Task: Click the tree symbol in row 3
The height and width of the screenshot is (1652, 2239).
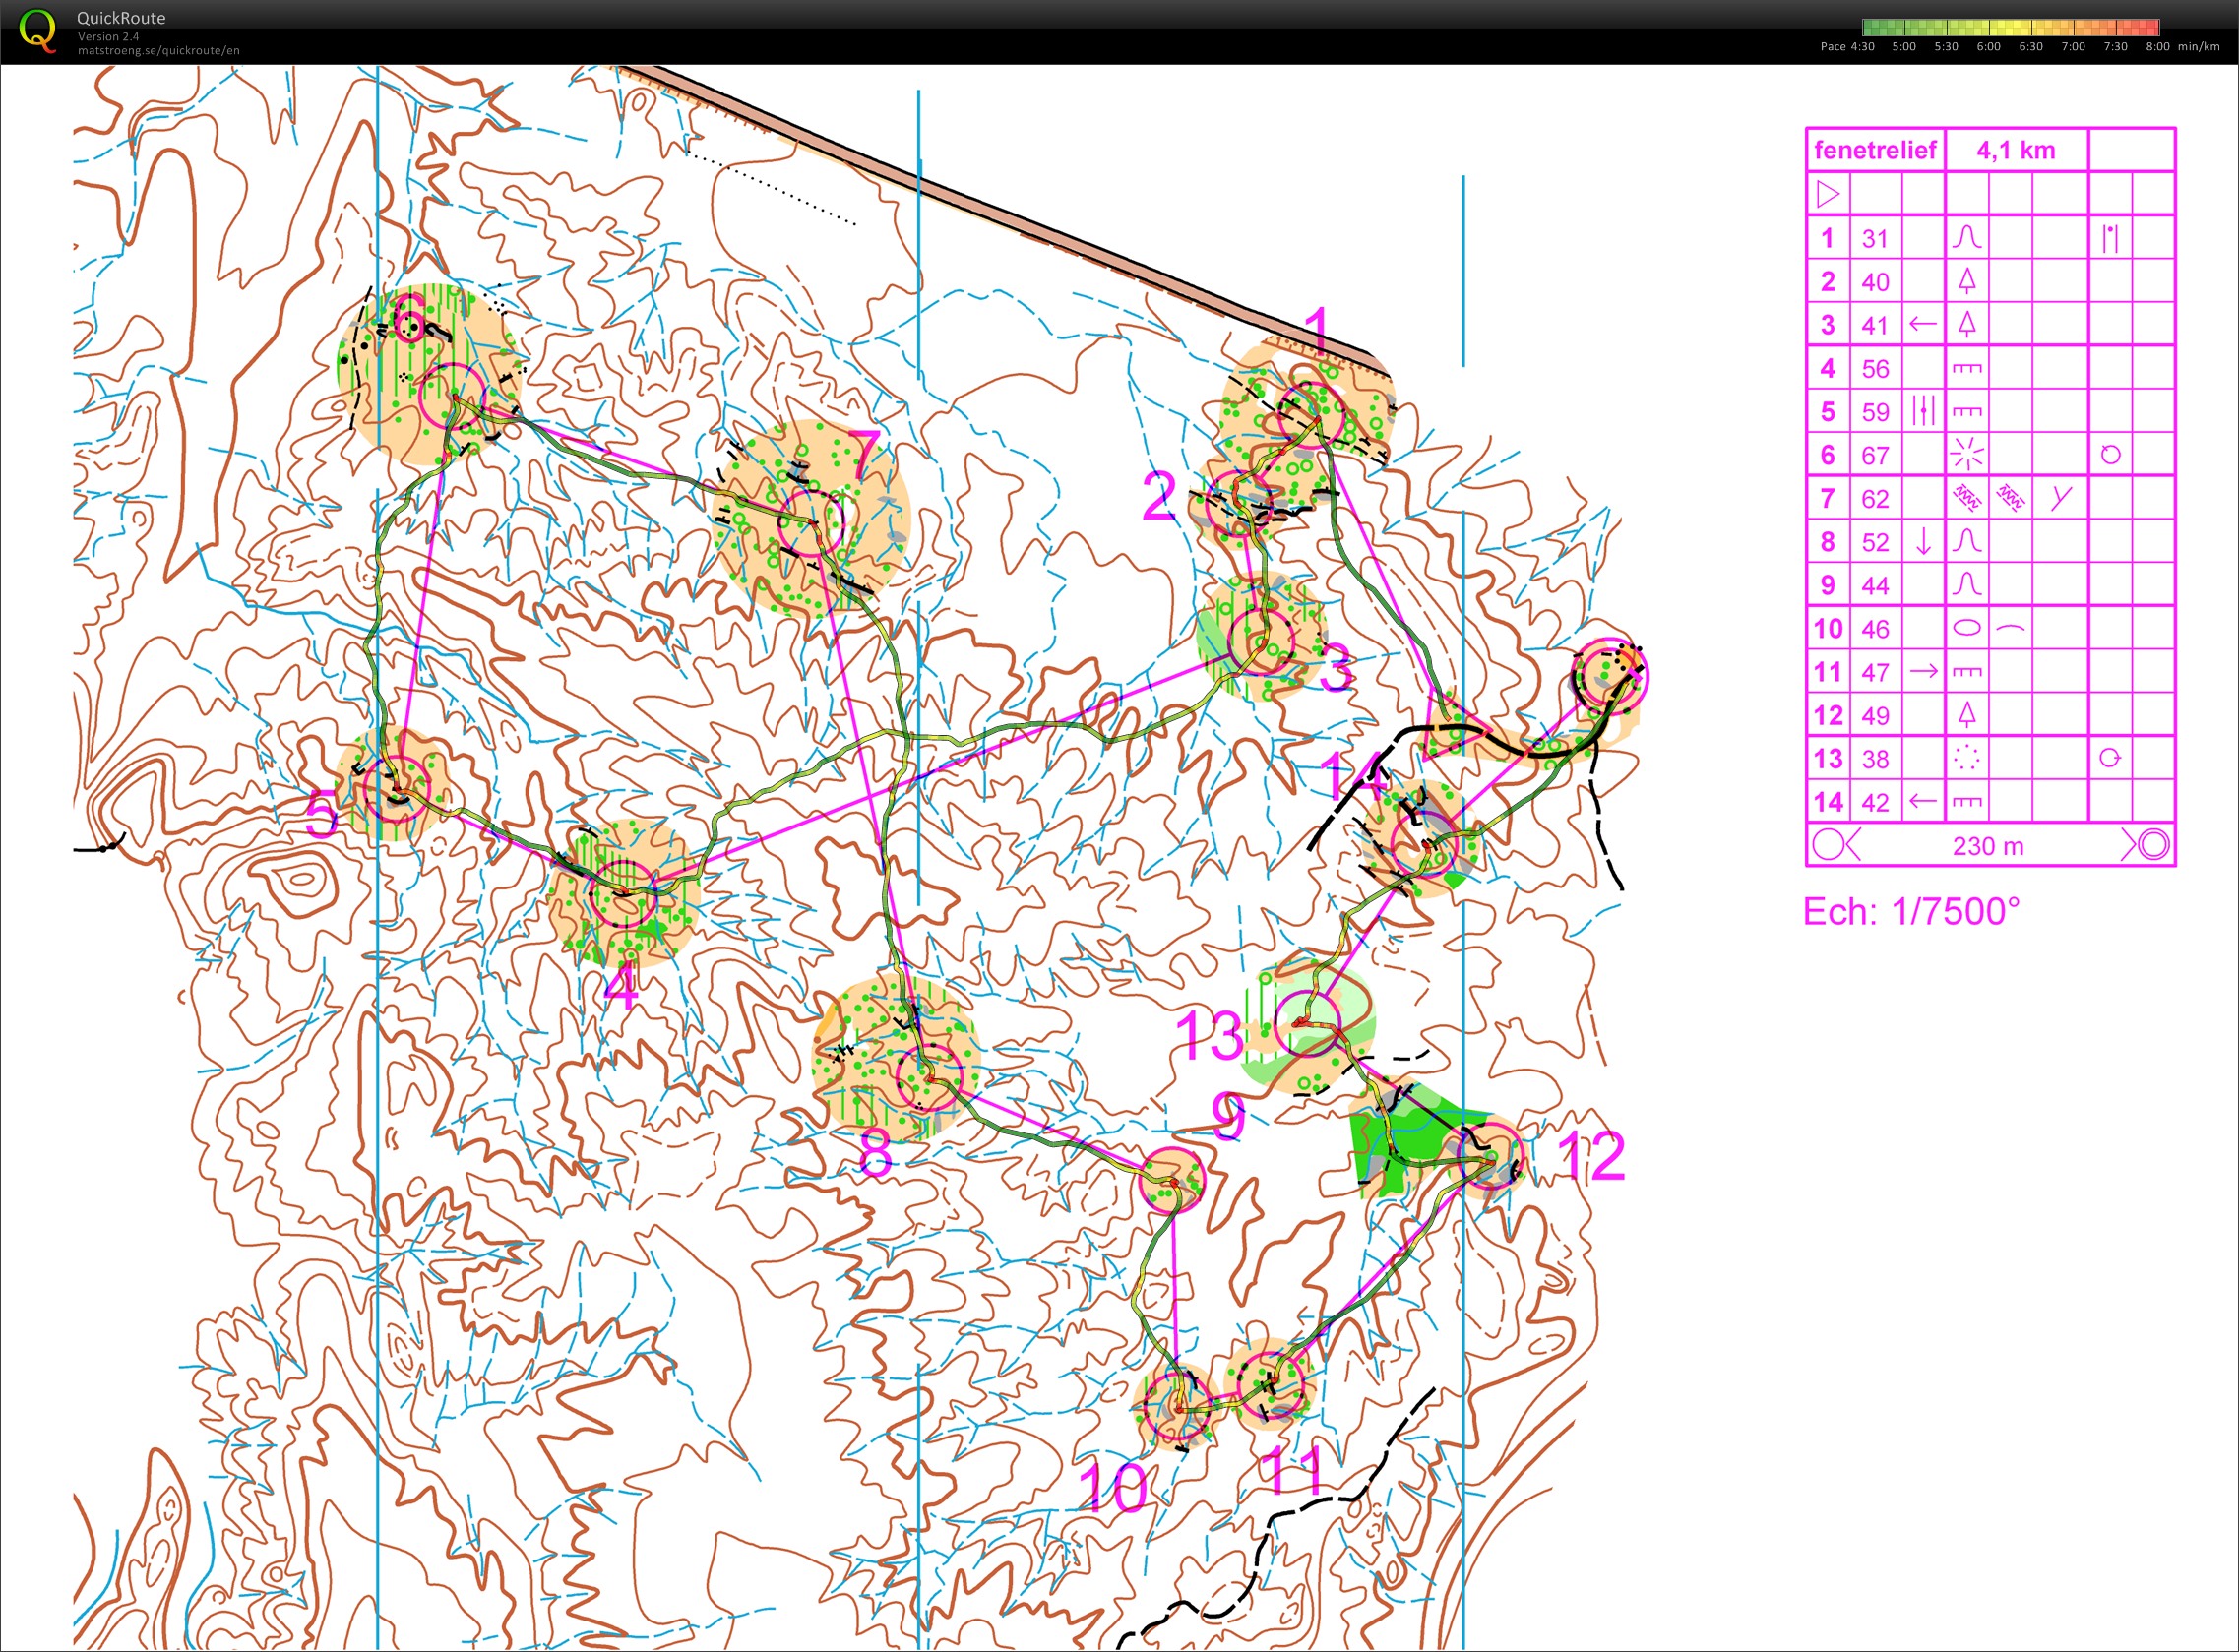Action: pos(1966,324)
